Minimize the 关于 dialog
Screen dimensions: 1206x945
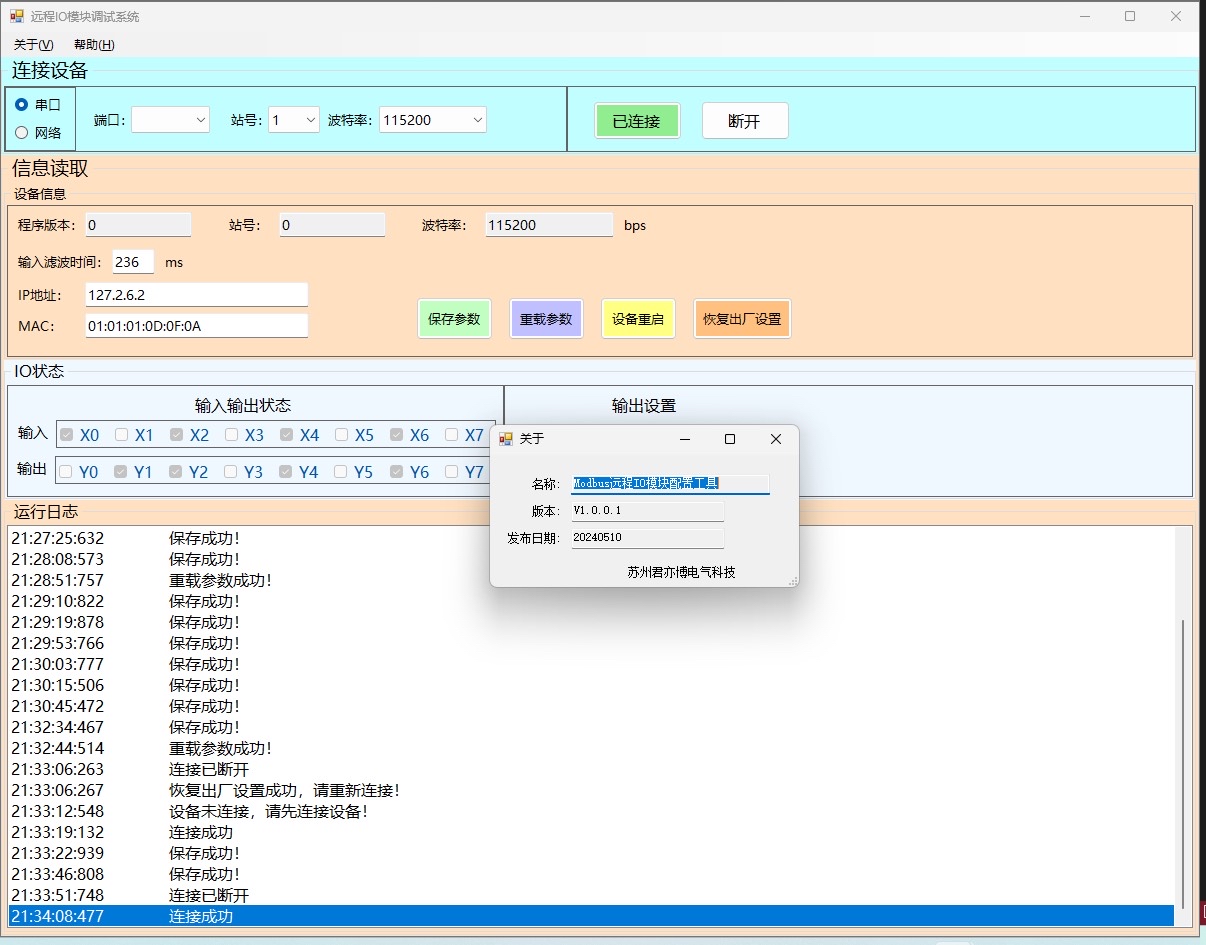pyautogui.click(x=685, y=439)
